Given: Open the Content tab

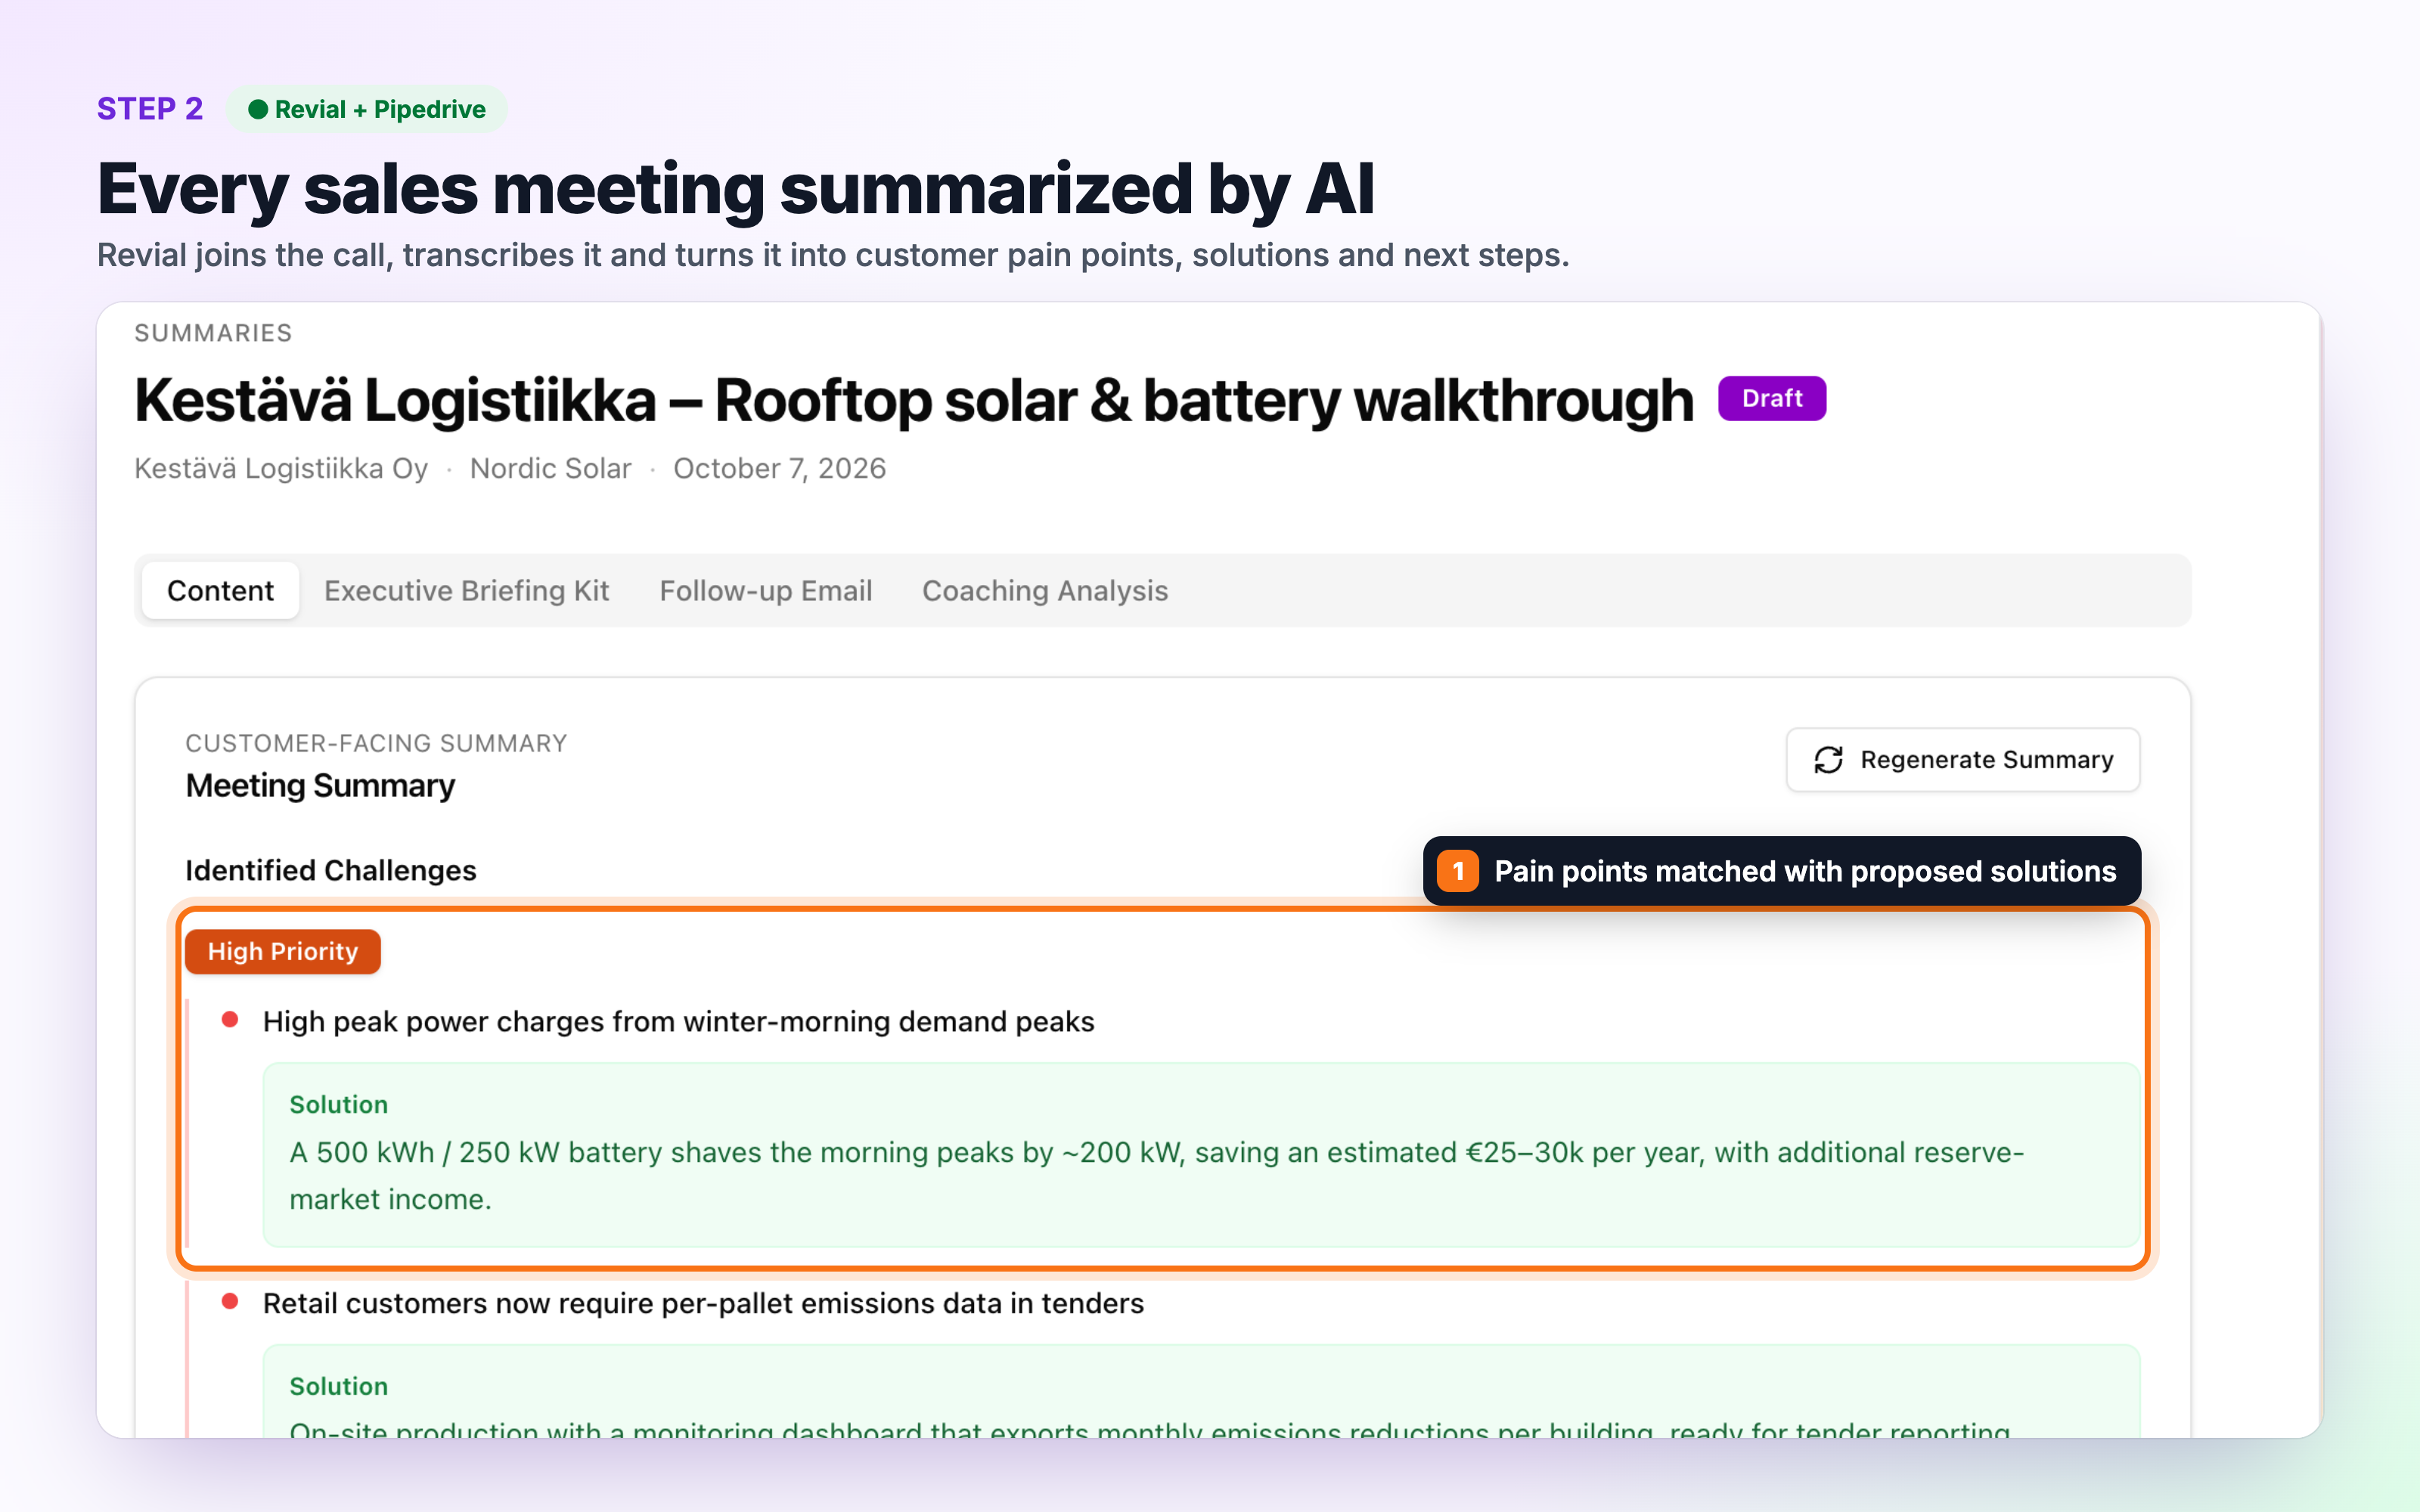Looking at the screenshot, I should pos(220,591).
